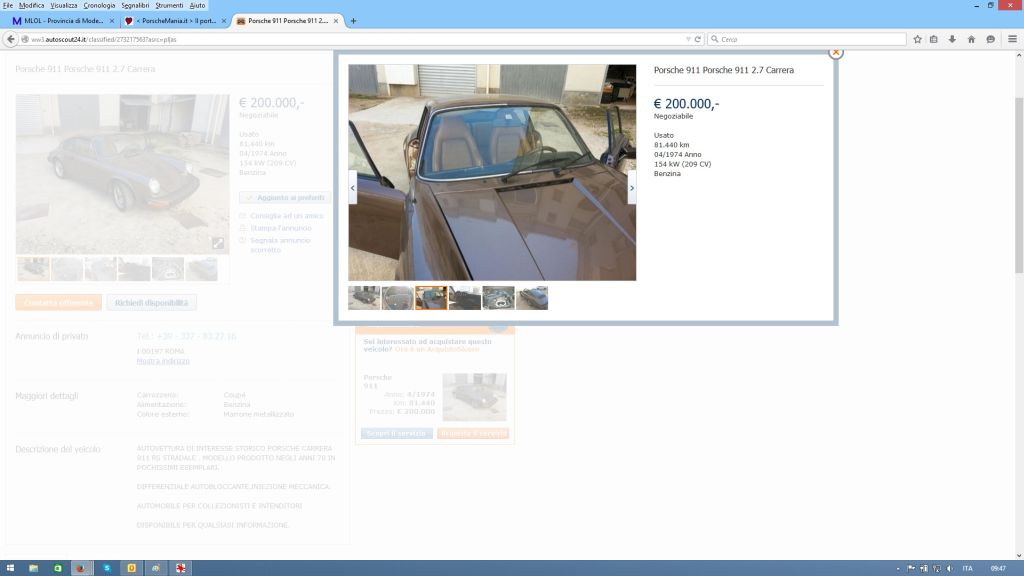The image size is (1024, 576).
Task: Click Mostra indirizzo link
Action: click(x=163, y=360)
